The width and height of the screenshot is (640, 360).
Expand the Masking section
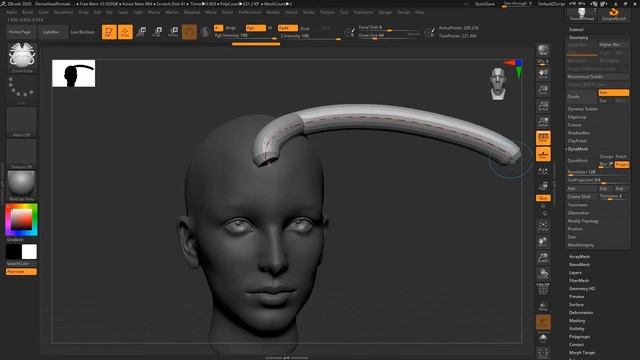click(x=577, y=320)
